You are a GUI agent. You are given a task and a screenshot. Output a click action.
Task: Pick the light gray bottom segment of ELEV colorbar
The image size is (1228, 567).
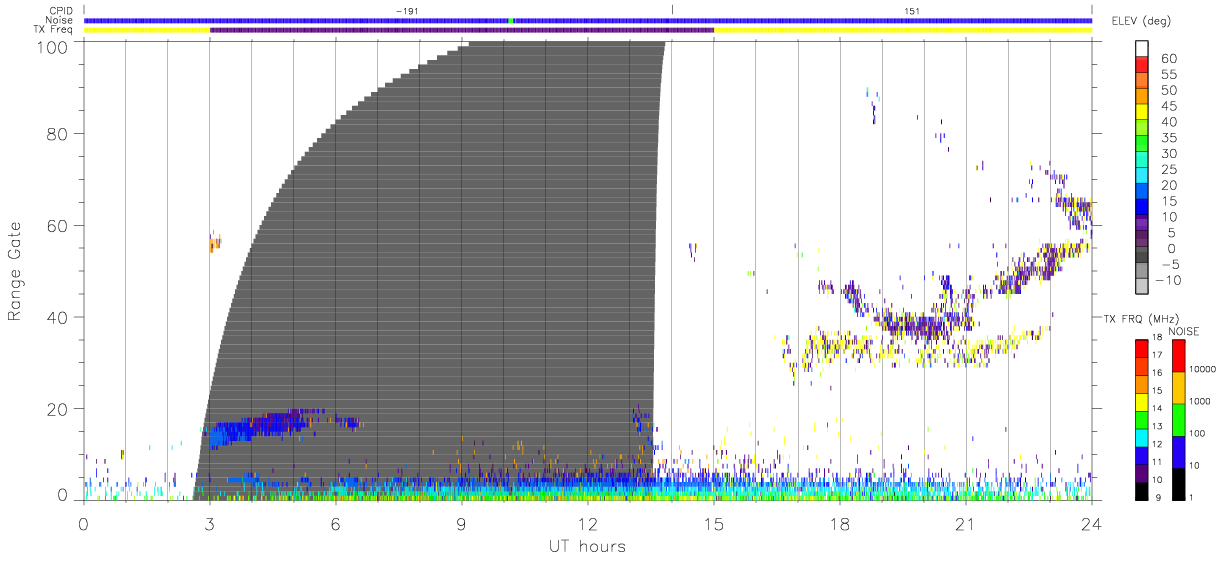point(1142,287)
